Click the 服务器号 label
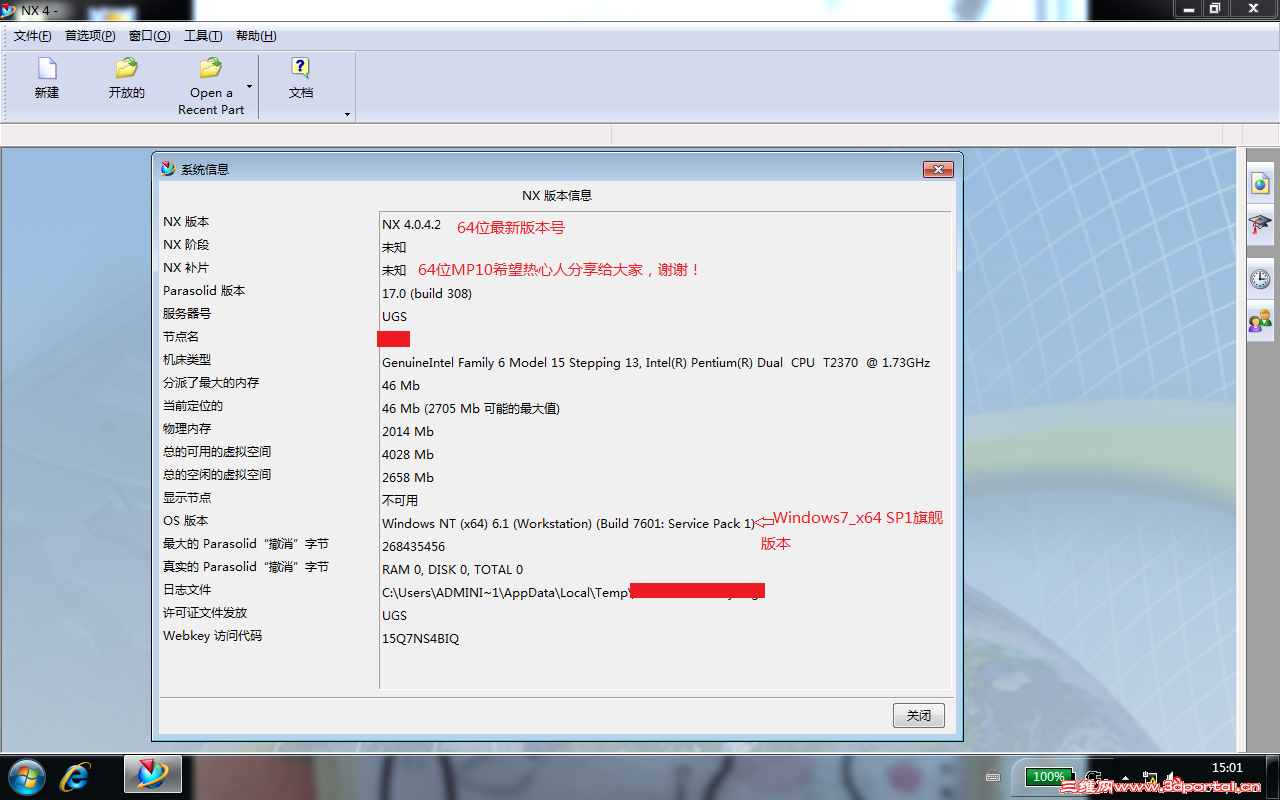1280x800 pixels. 187,314
